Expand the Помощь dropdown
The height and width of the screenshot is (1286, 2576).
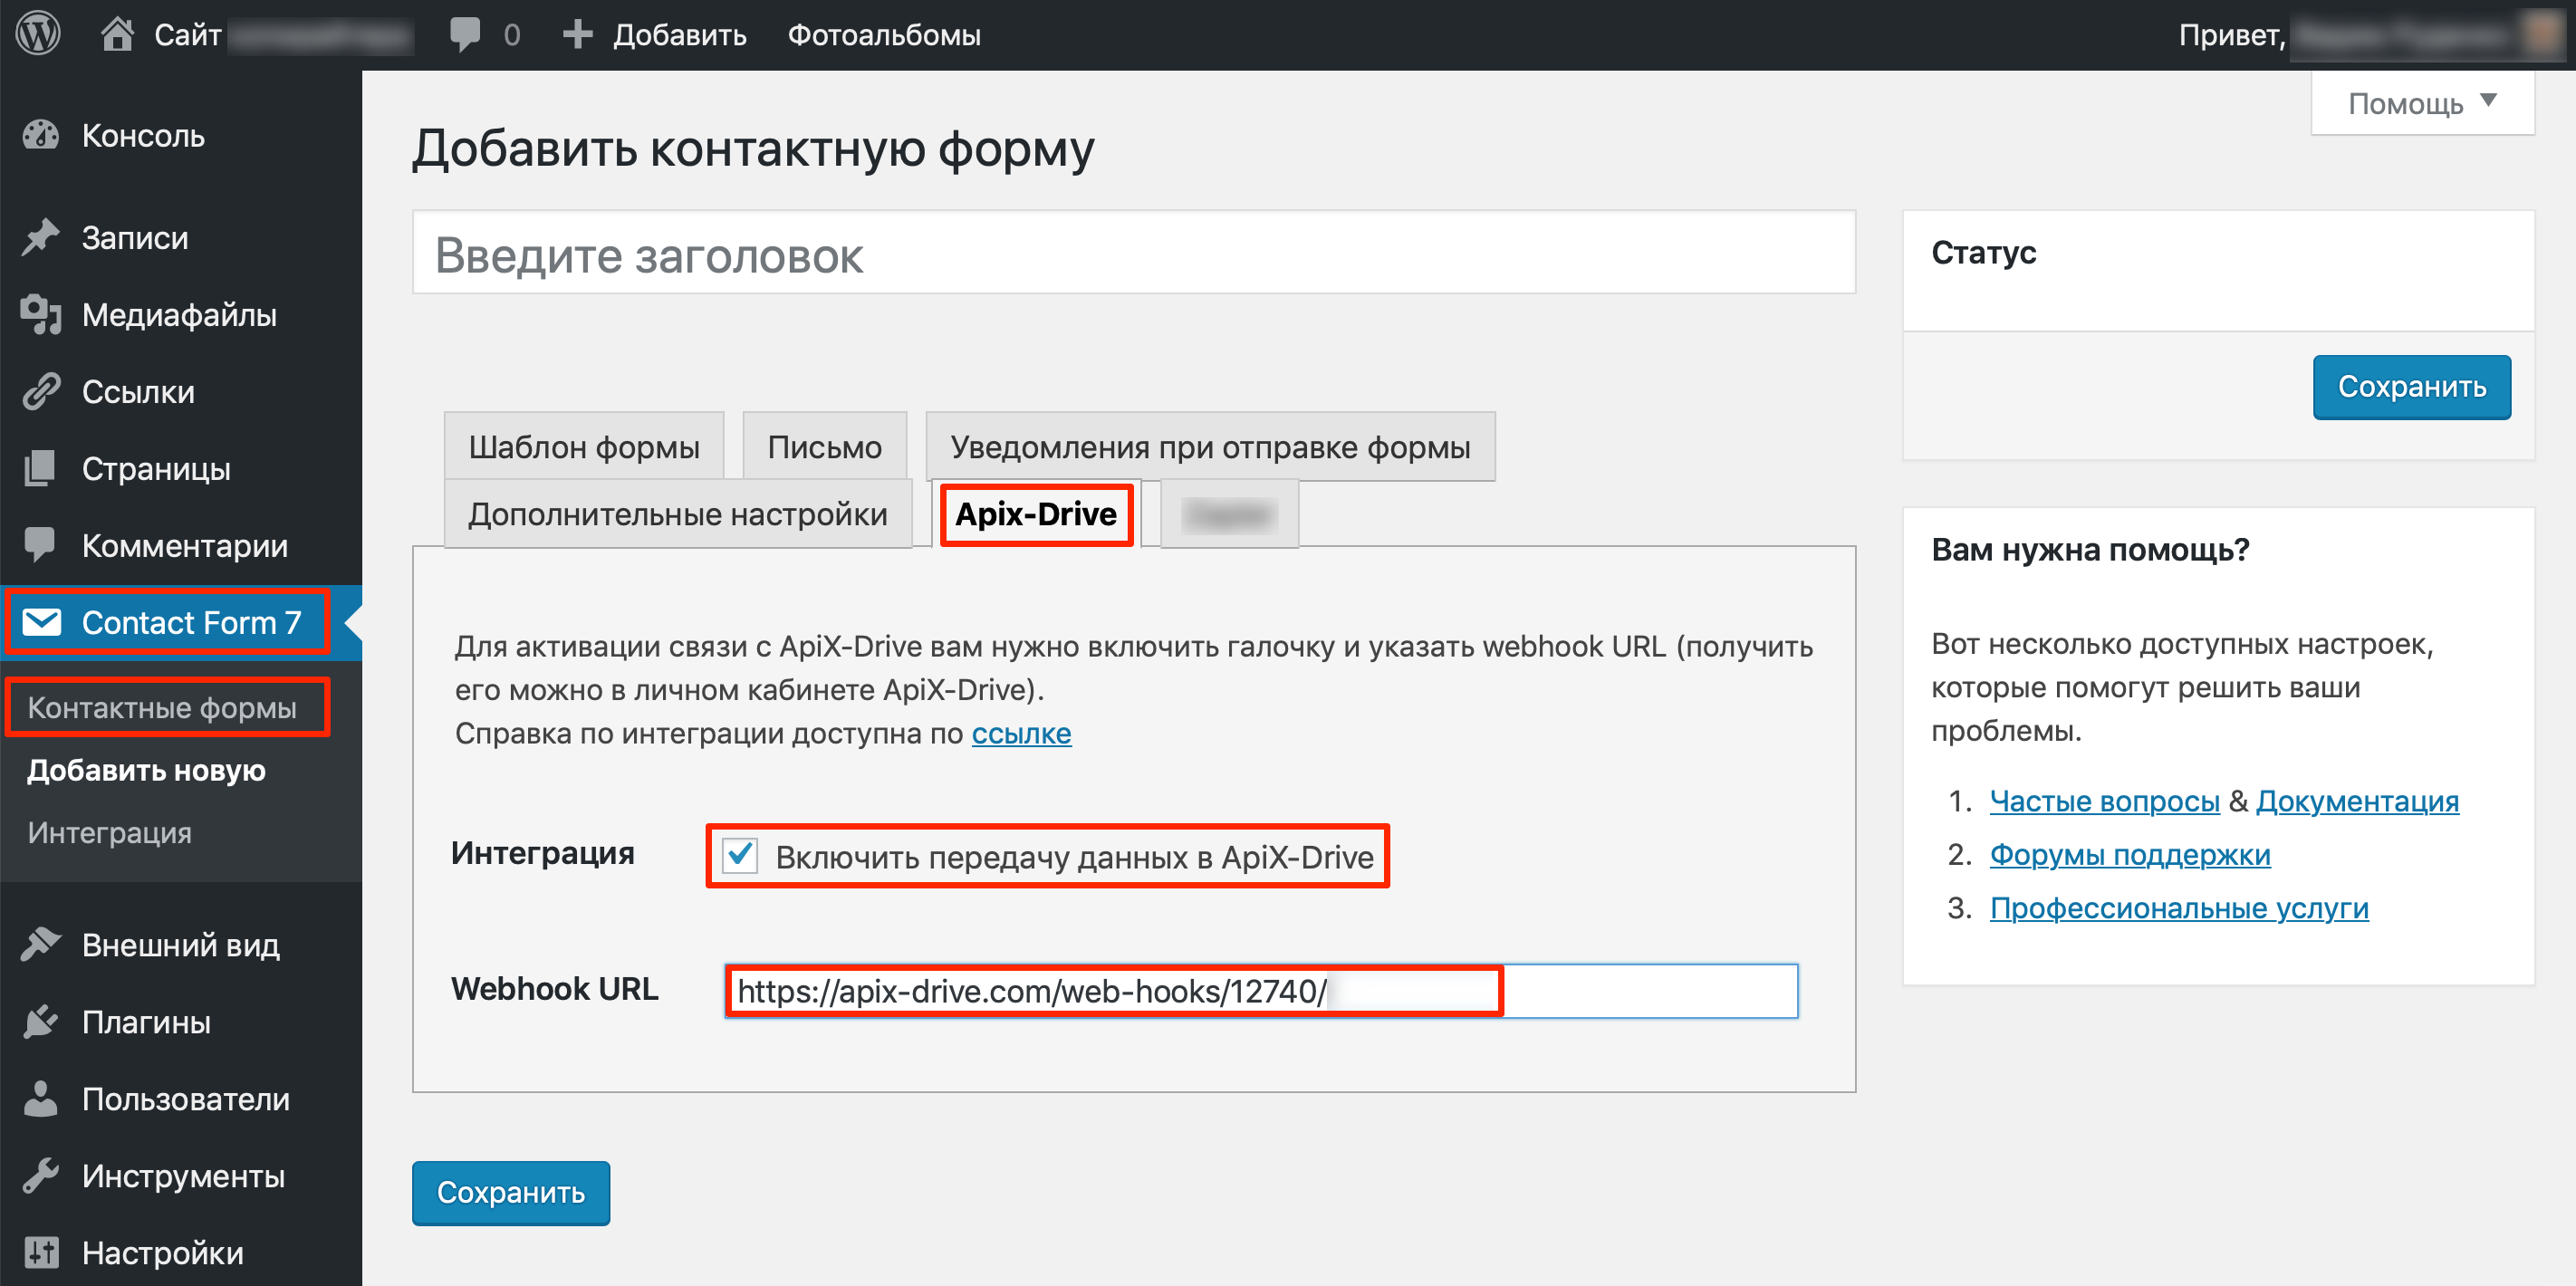click(2422, 103)
